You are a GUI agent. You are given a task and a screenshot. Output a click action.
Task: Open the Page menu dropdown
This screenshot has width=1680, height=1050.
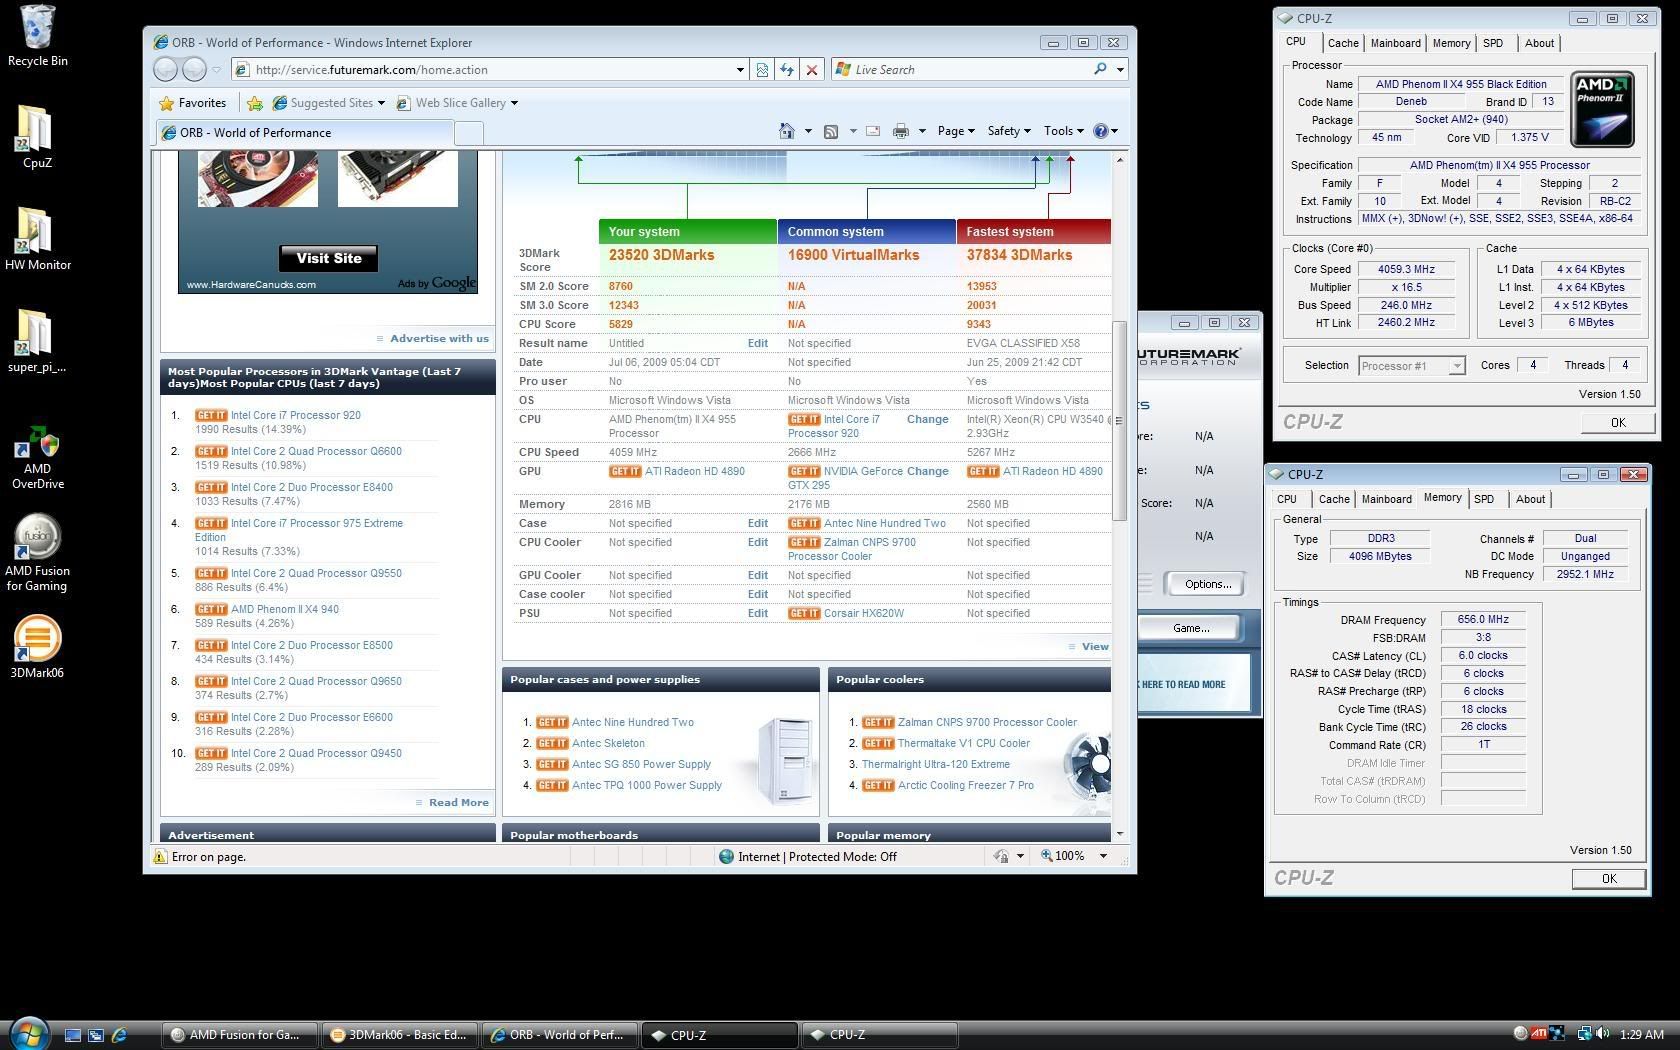pyautogui.click(x=956, y=131)
